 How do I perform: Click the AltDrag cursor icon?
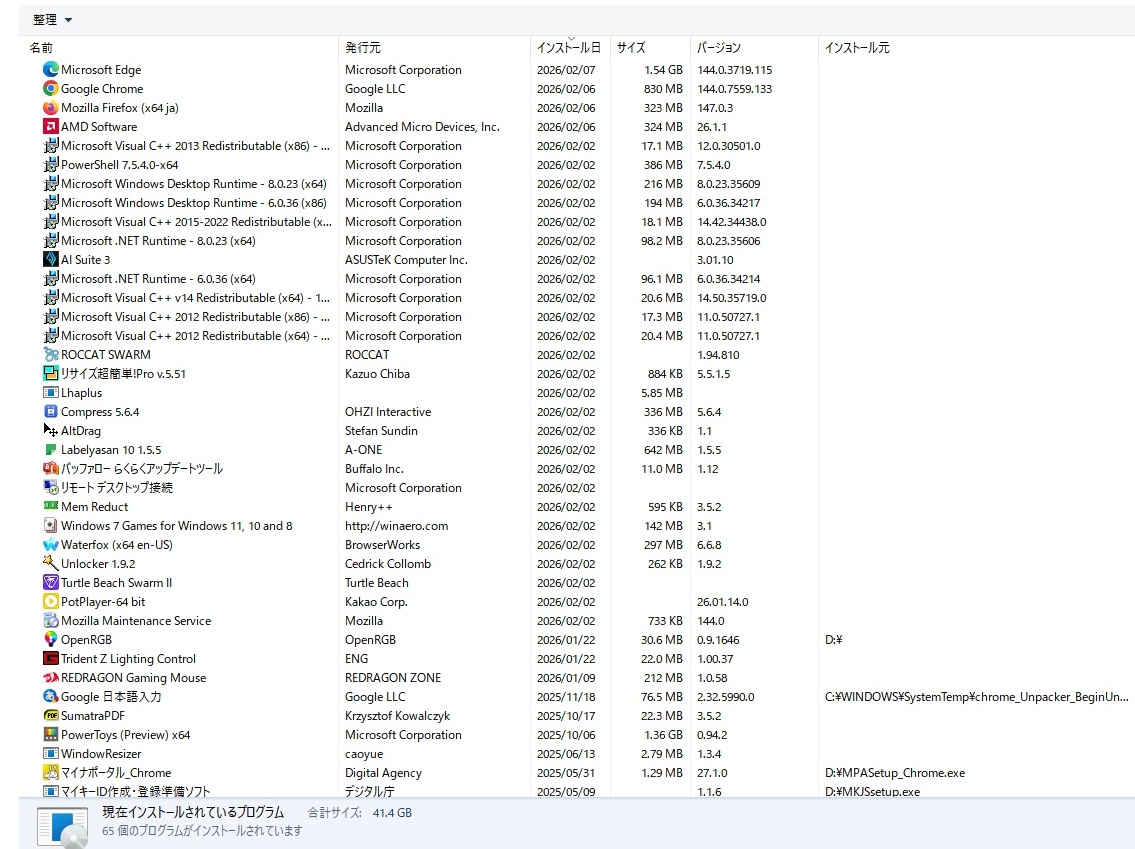[x=51, y=431]
